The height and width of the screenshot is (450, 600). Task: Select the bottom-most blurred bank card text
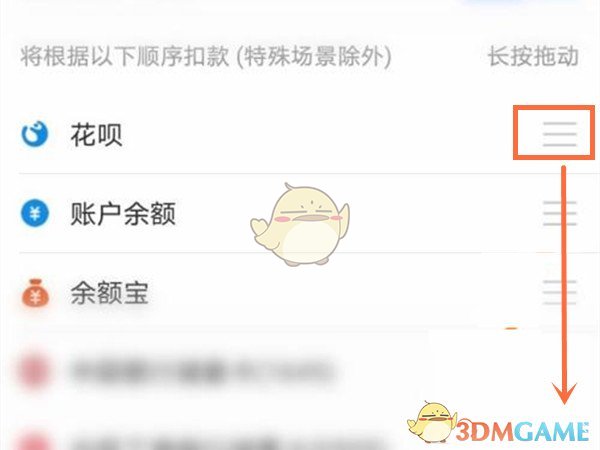[x=230, y=443]
